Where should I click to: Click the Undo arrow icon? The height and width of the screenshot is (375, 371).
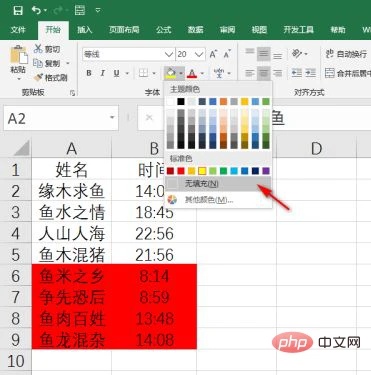(x=36, y=10)
